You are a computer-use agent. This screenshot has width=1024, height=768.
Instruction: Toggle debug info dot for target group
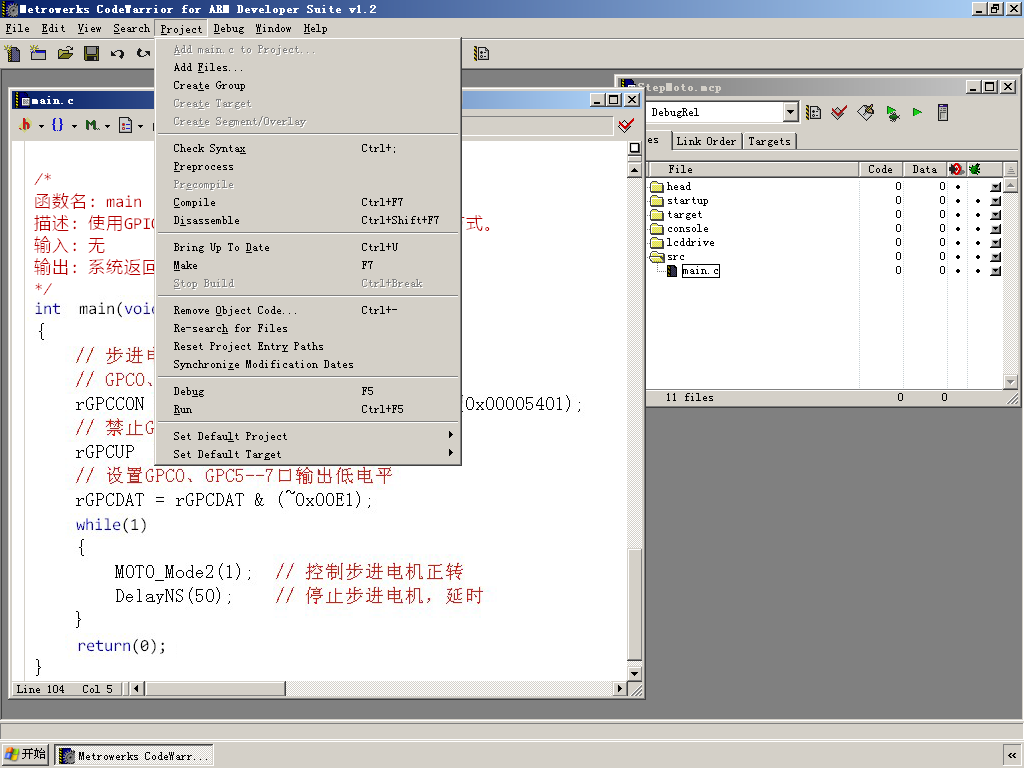click(978, 215)
